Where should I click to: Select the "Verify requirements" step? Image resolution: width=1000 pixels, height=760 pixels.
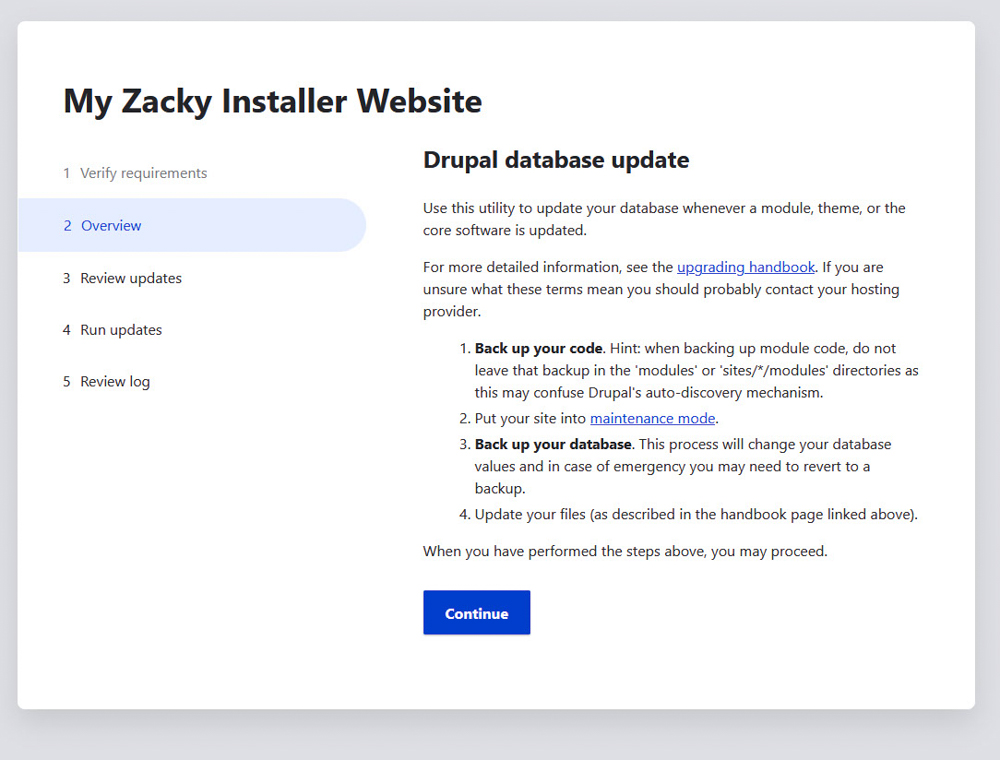[x=143, y=173]
